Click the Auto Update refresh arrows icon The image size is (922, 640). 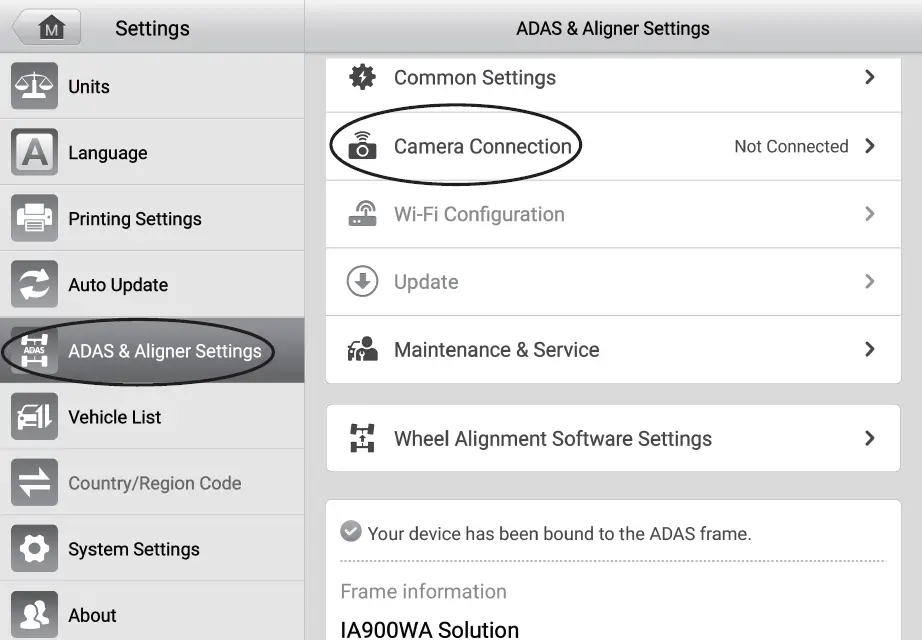point(34,284)
